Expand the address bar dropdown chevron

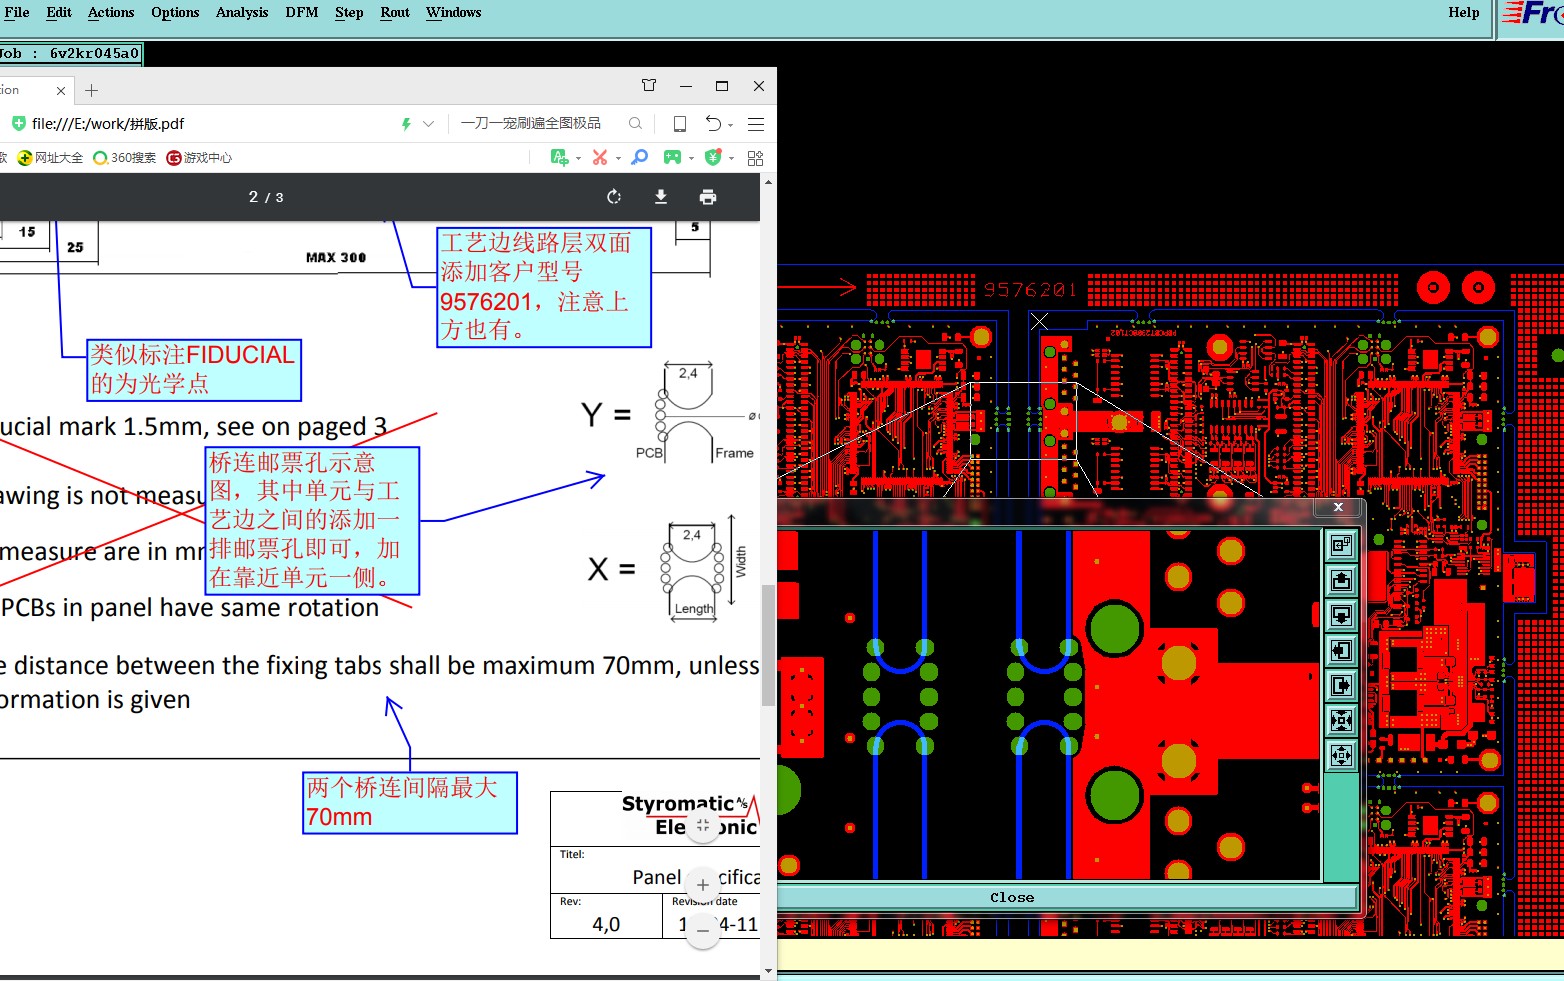429,124
